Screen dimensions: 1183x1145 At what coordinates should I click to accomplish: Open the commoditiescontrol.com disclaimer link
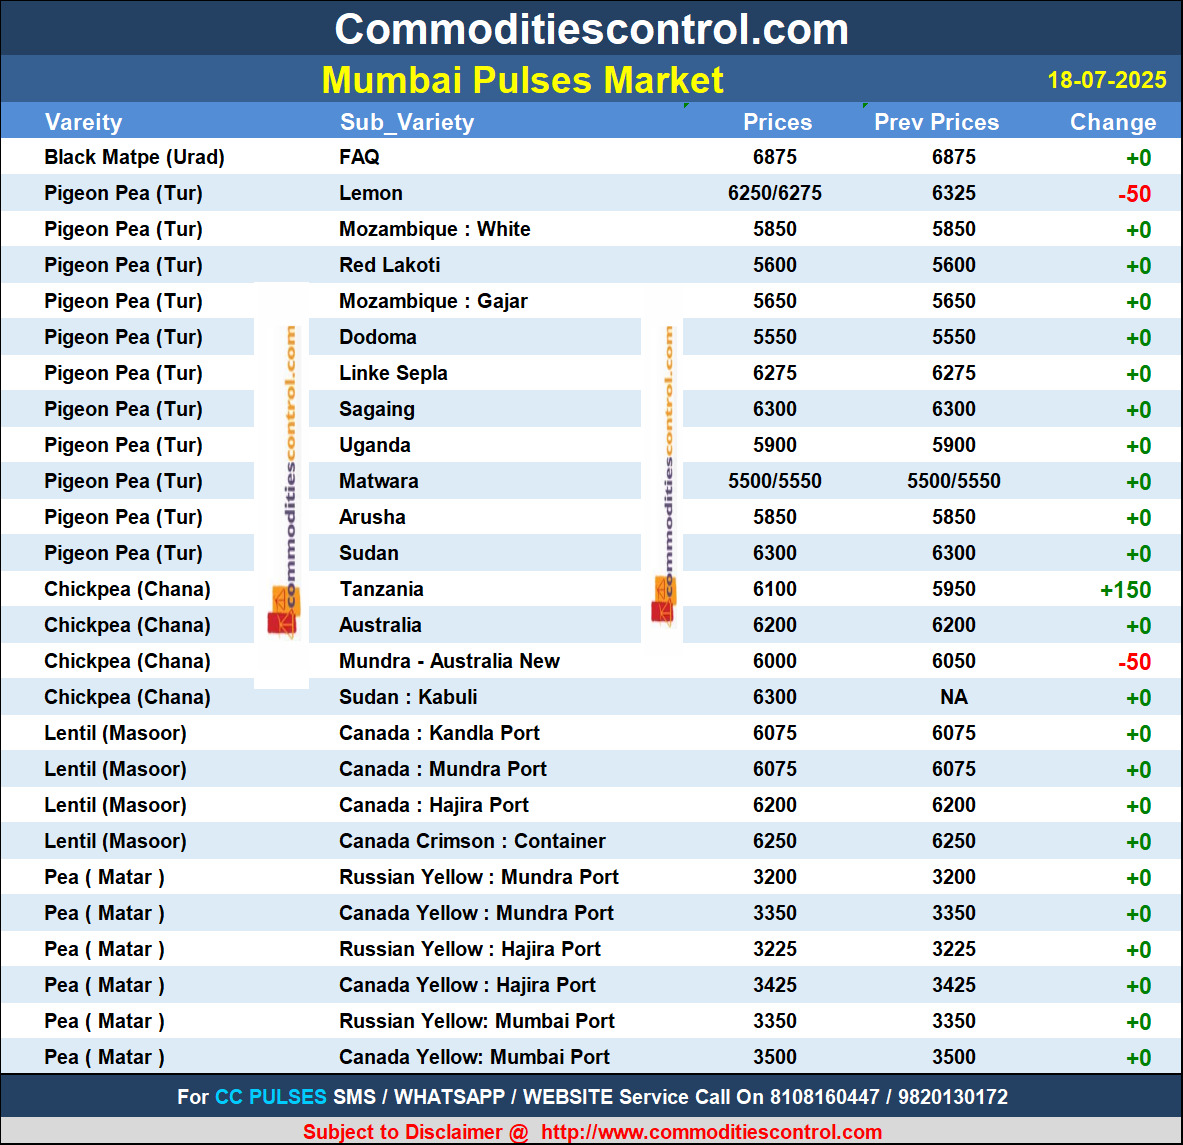pyautogui.click(x=711, y=1132)
